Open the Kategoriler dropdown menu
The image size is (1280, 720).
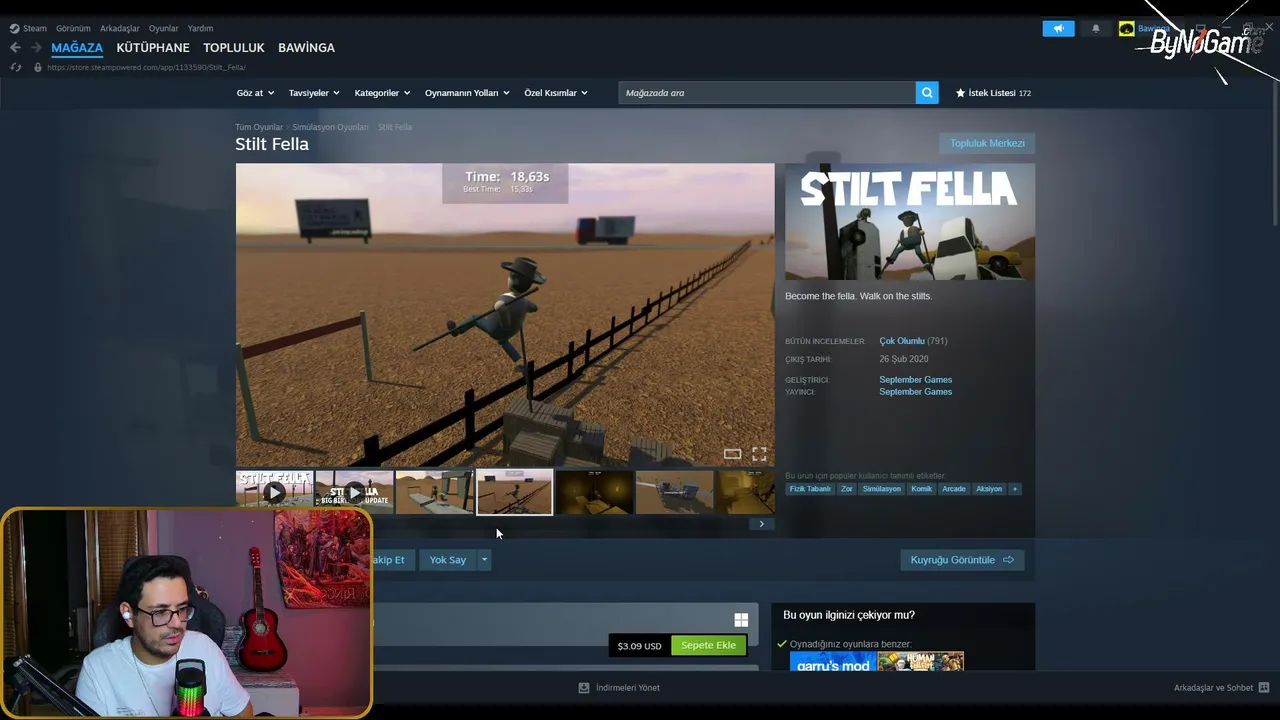click(382, 93)
